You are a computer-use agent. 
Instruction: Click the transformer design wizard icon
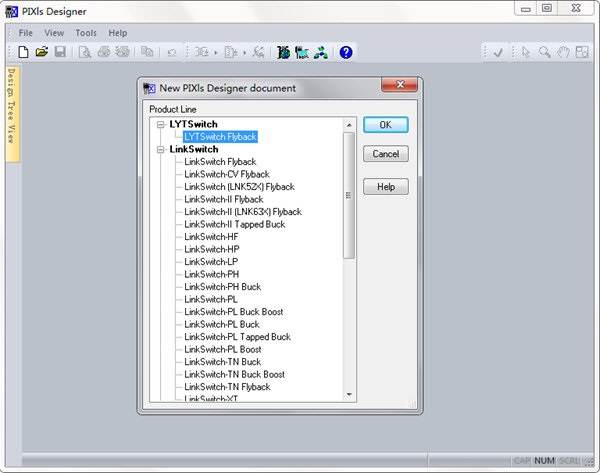coord(202,52)
